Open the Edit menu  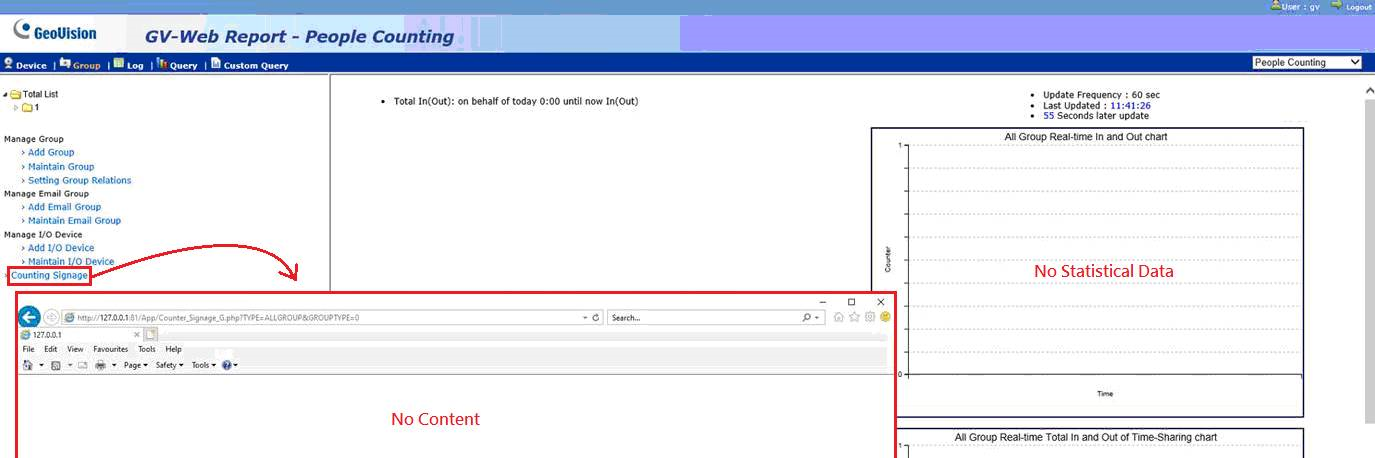click(51, 350)
